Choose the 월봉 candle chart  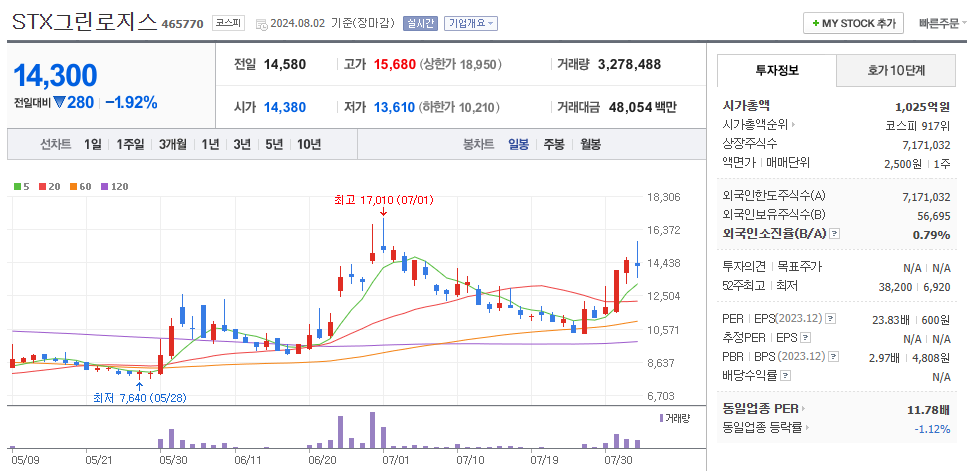click(x=590, y=145)
